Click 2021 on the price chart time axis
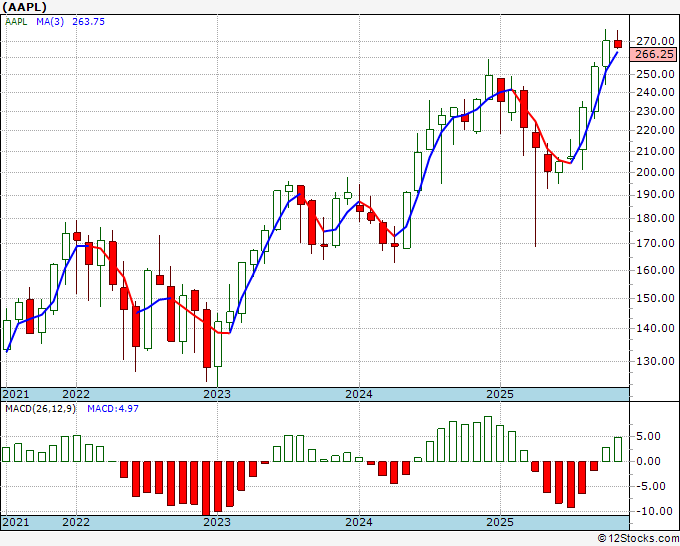The height and width of the screenshot is (546, 680). (x=16, y=394)
